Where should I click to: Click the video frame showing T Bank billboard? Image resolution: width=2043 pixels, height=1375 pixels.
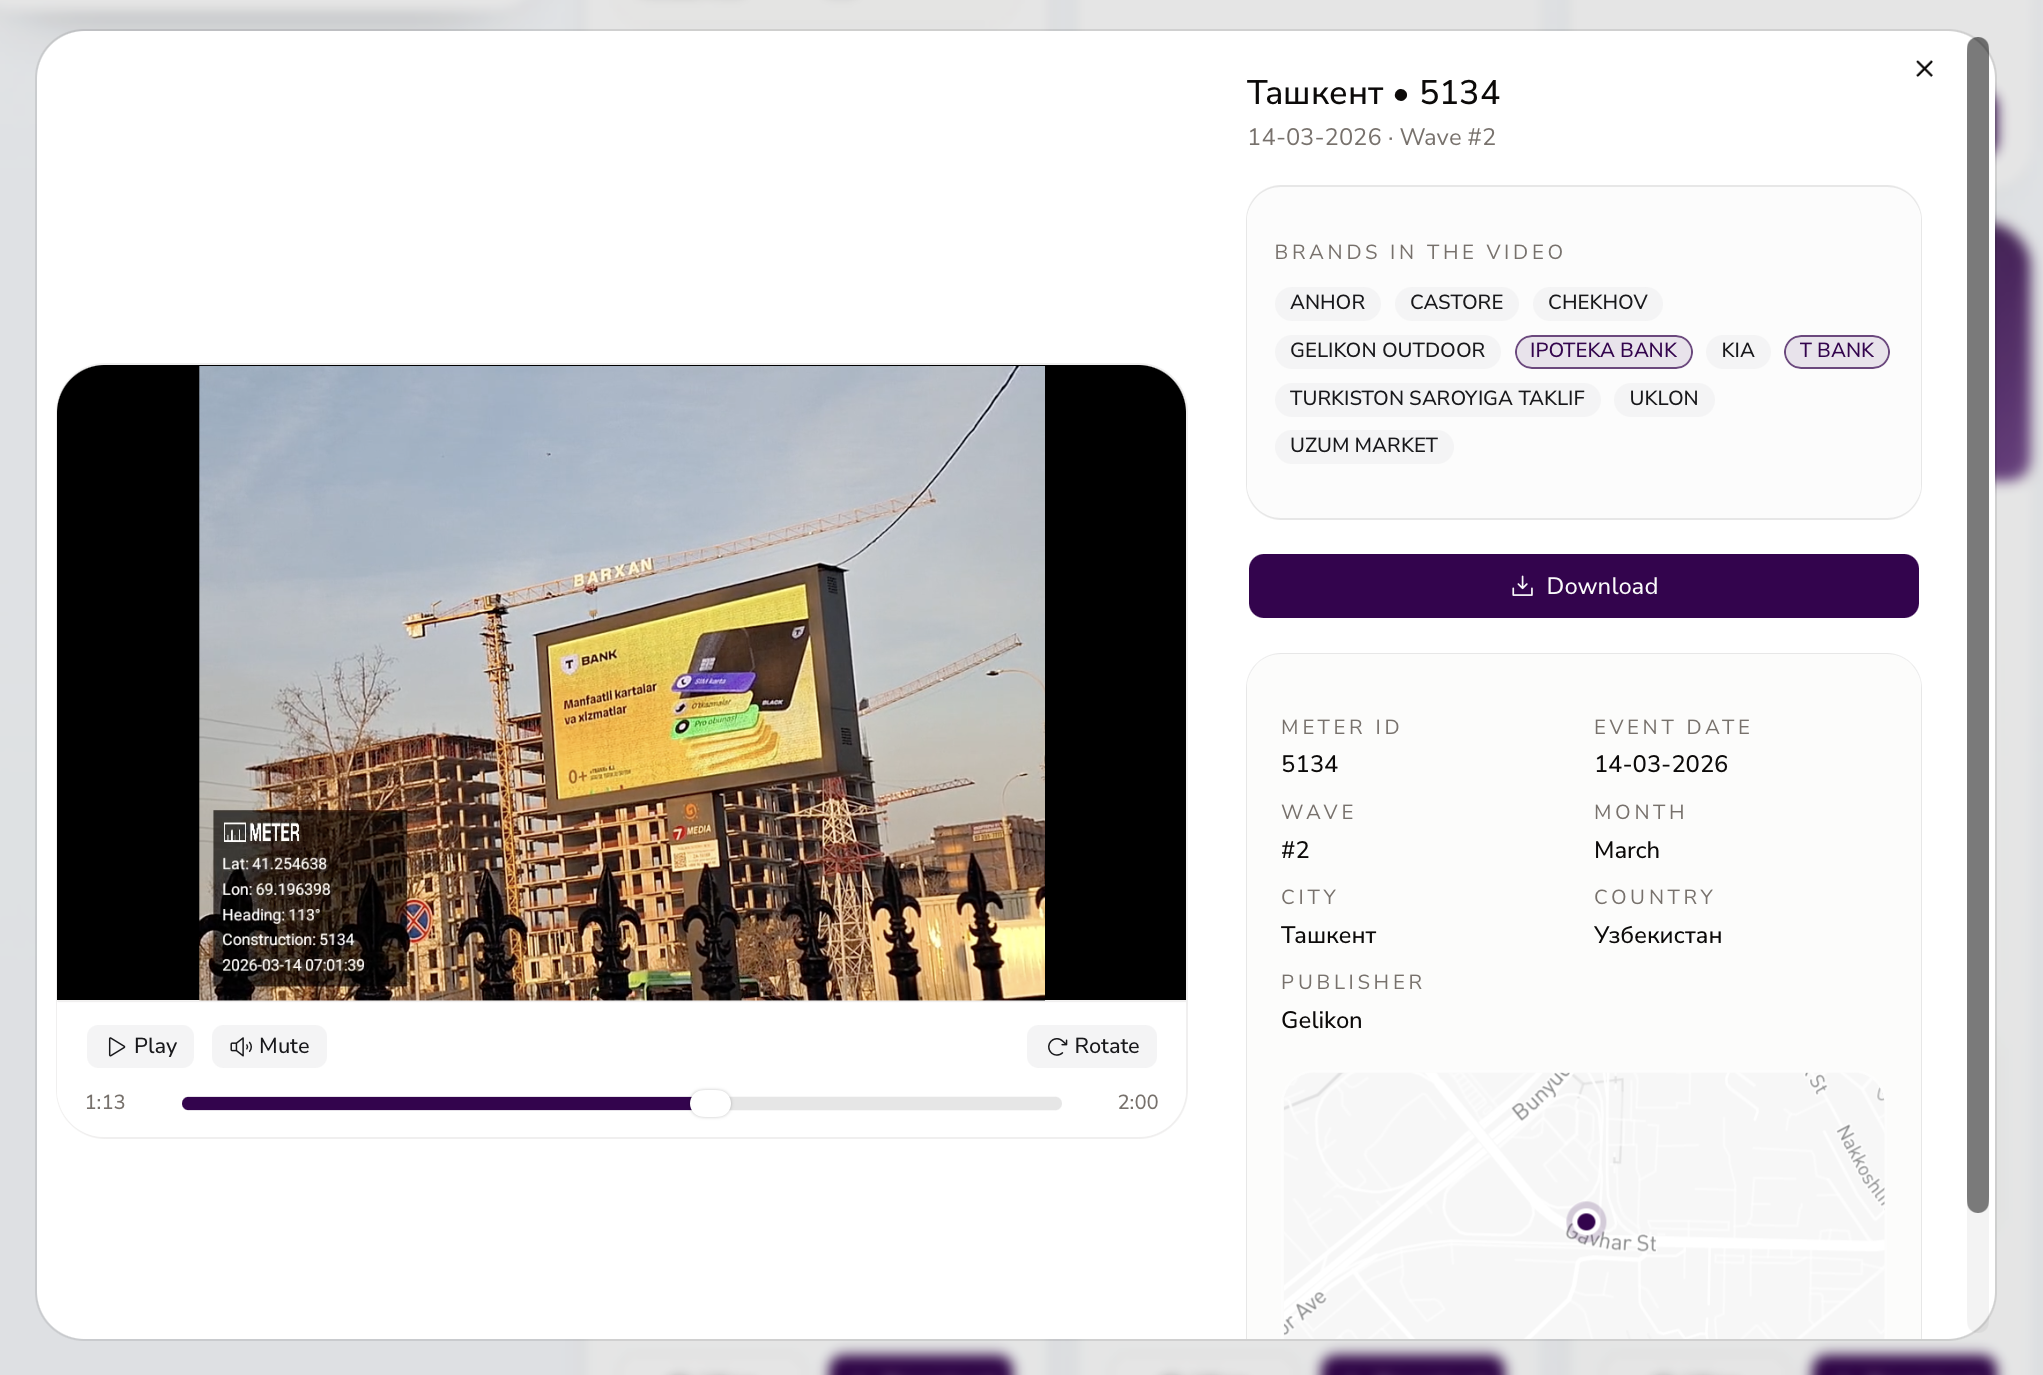tap(621, 683)
